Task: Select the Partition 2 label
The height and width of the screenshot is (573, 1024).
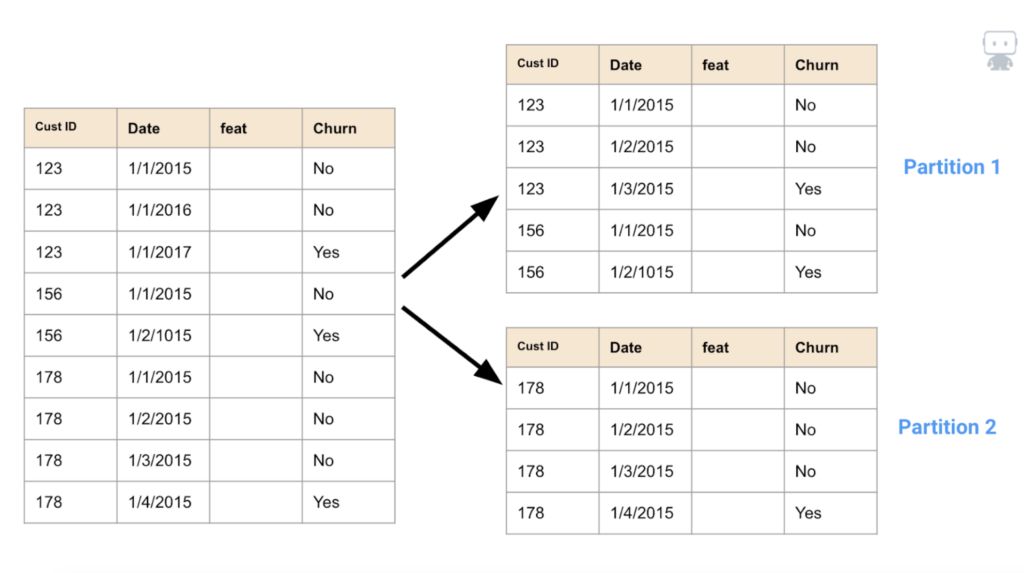Action: (947, 427)
